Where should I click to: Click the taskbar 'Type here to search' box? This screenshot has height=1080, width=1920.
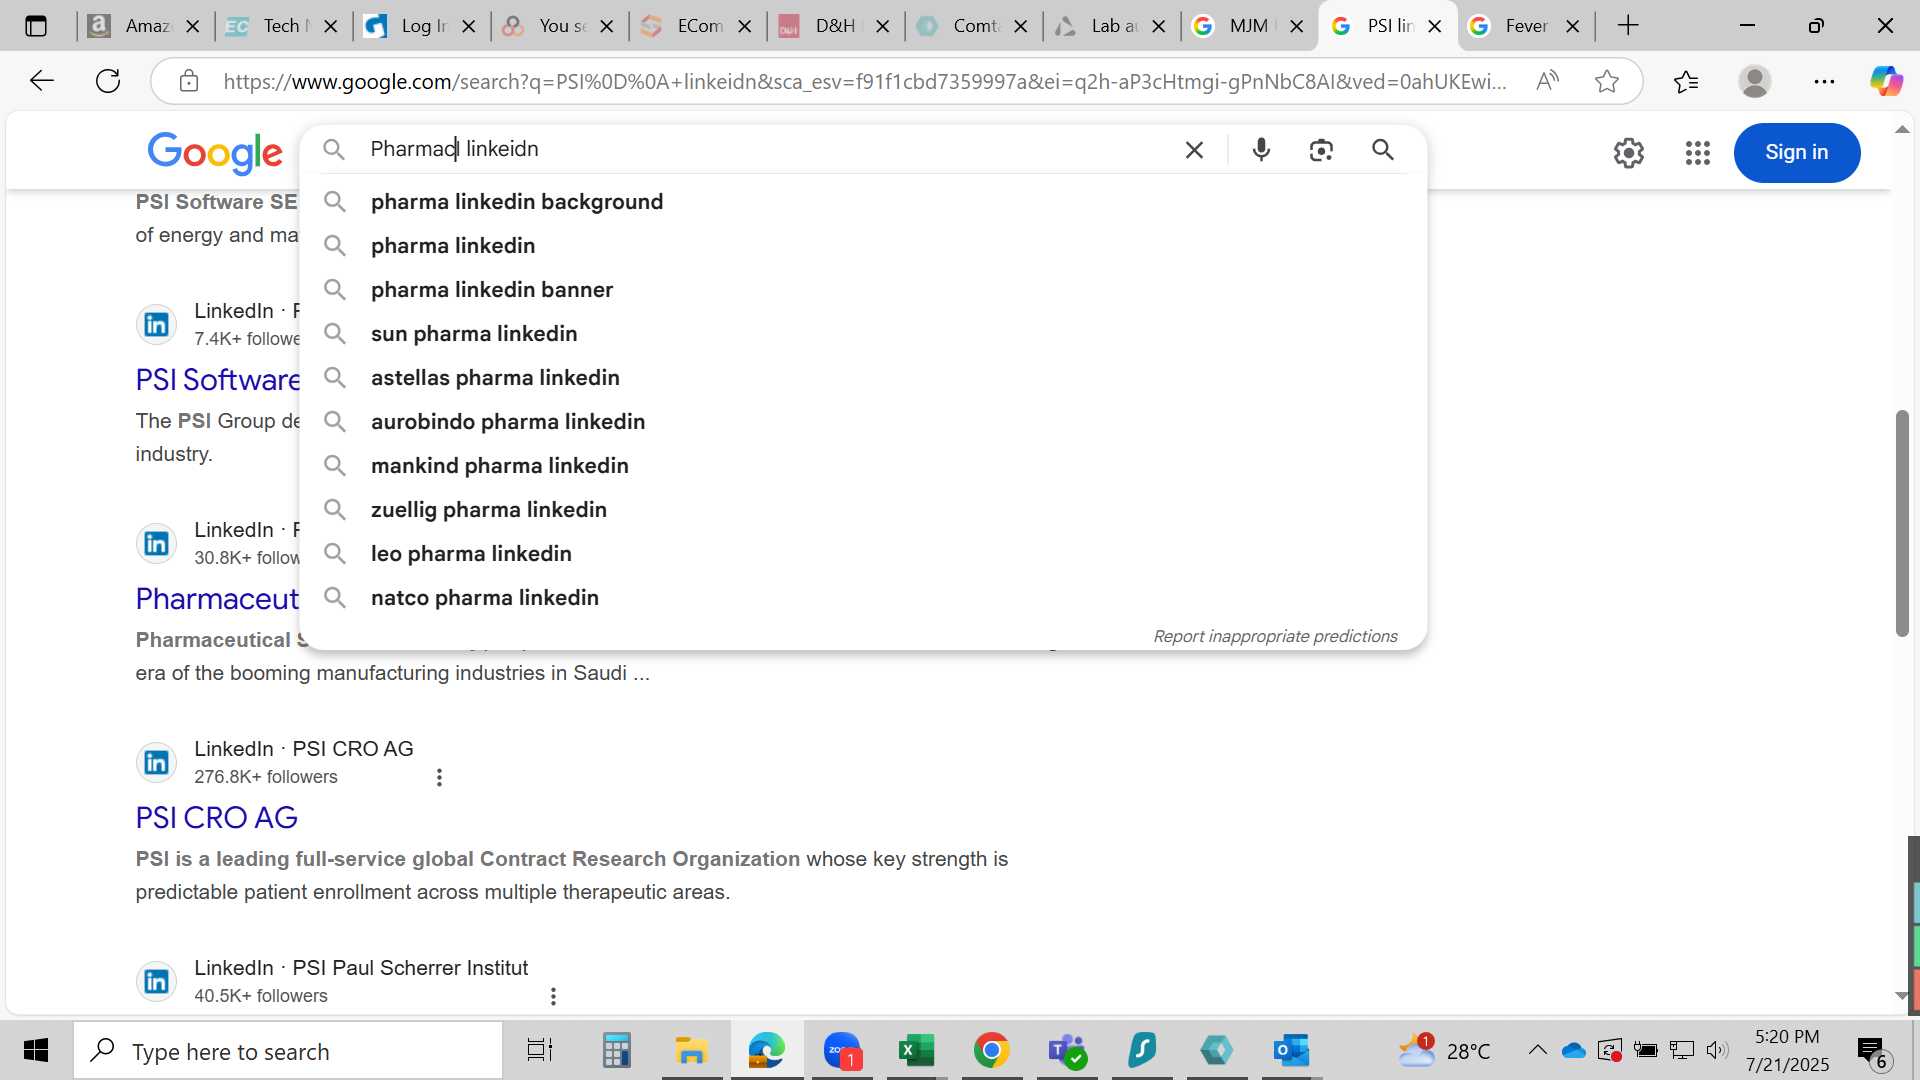tap(288, 1051)
